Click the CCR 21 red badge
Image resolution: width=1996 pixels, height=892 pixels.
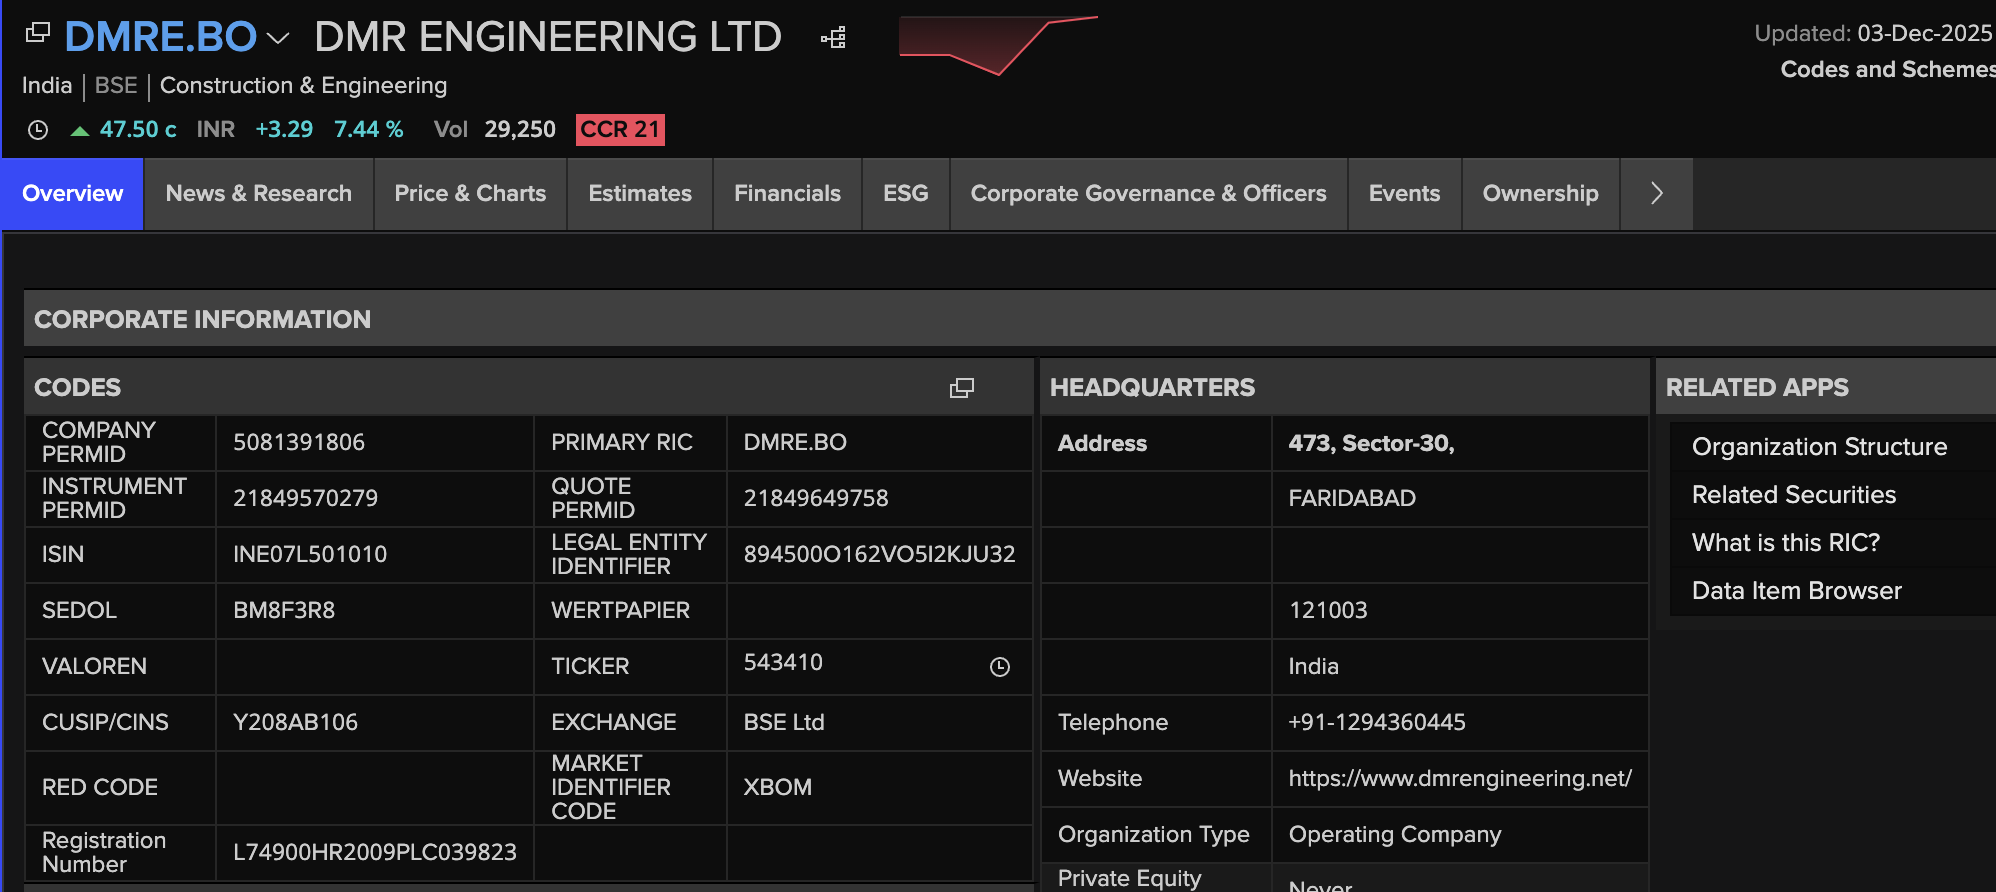(x=620, y=130)
